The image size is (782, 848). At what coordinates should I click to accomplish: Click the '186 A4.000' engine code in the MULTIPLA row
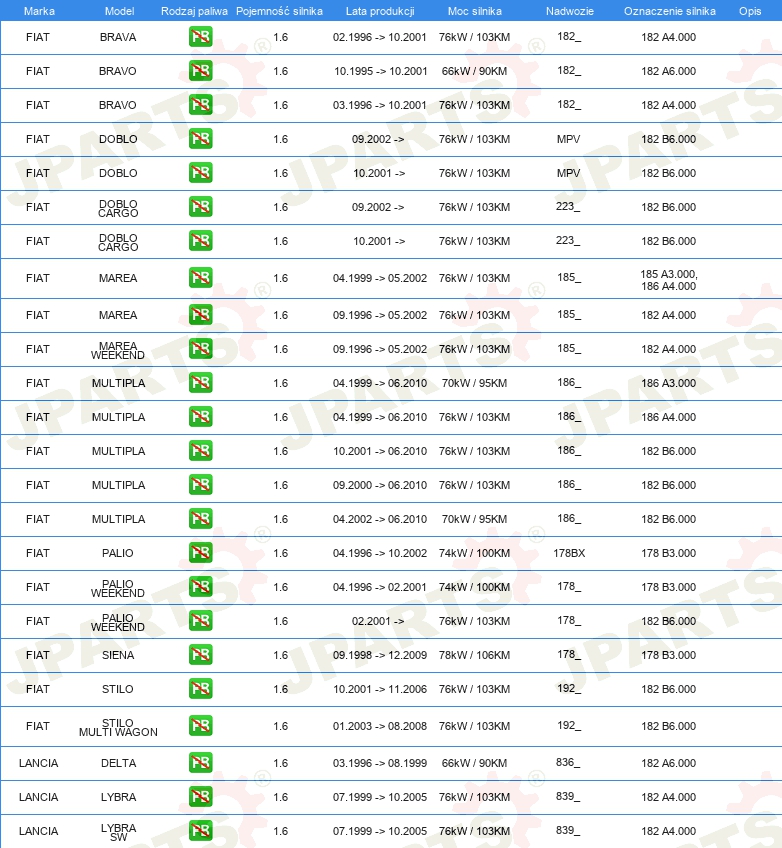[x=668, y=417]
